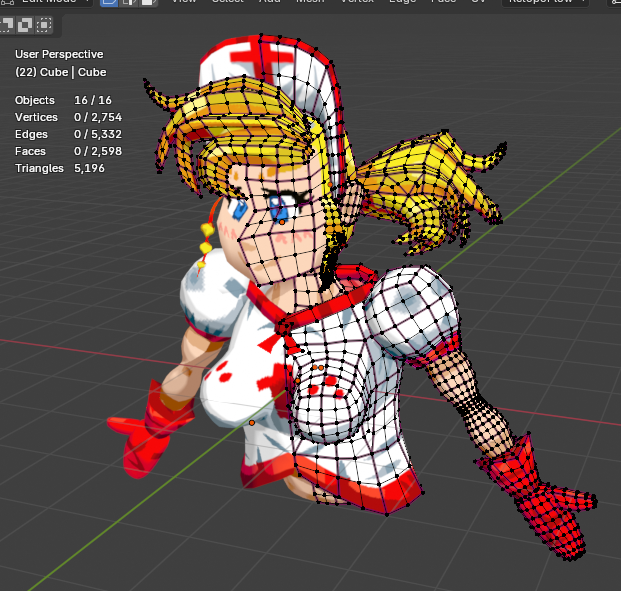Open the Edge menu
This screenshot has width=621, height=591.
(x=403, y=2)
